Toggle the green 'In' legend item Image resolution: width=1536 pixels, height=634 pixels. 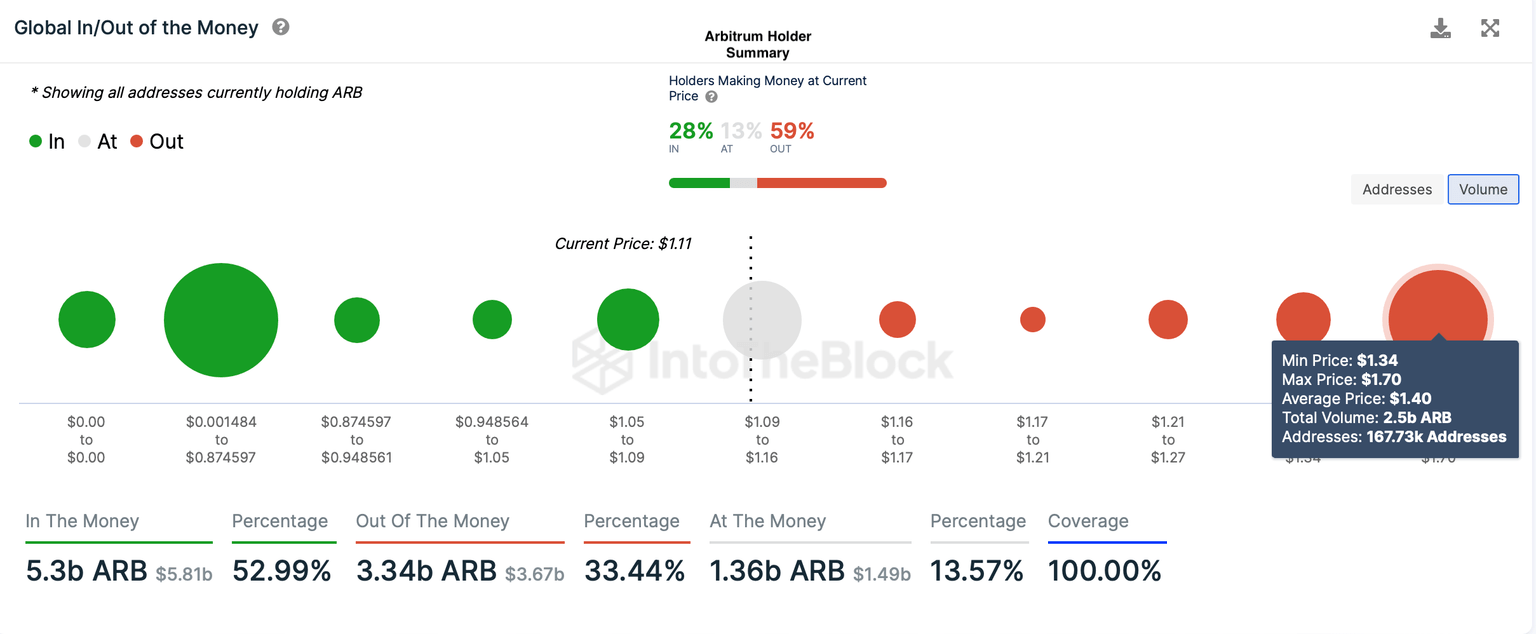(x=47, y=142)
